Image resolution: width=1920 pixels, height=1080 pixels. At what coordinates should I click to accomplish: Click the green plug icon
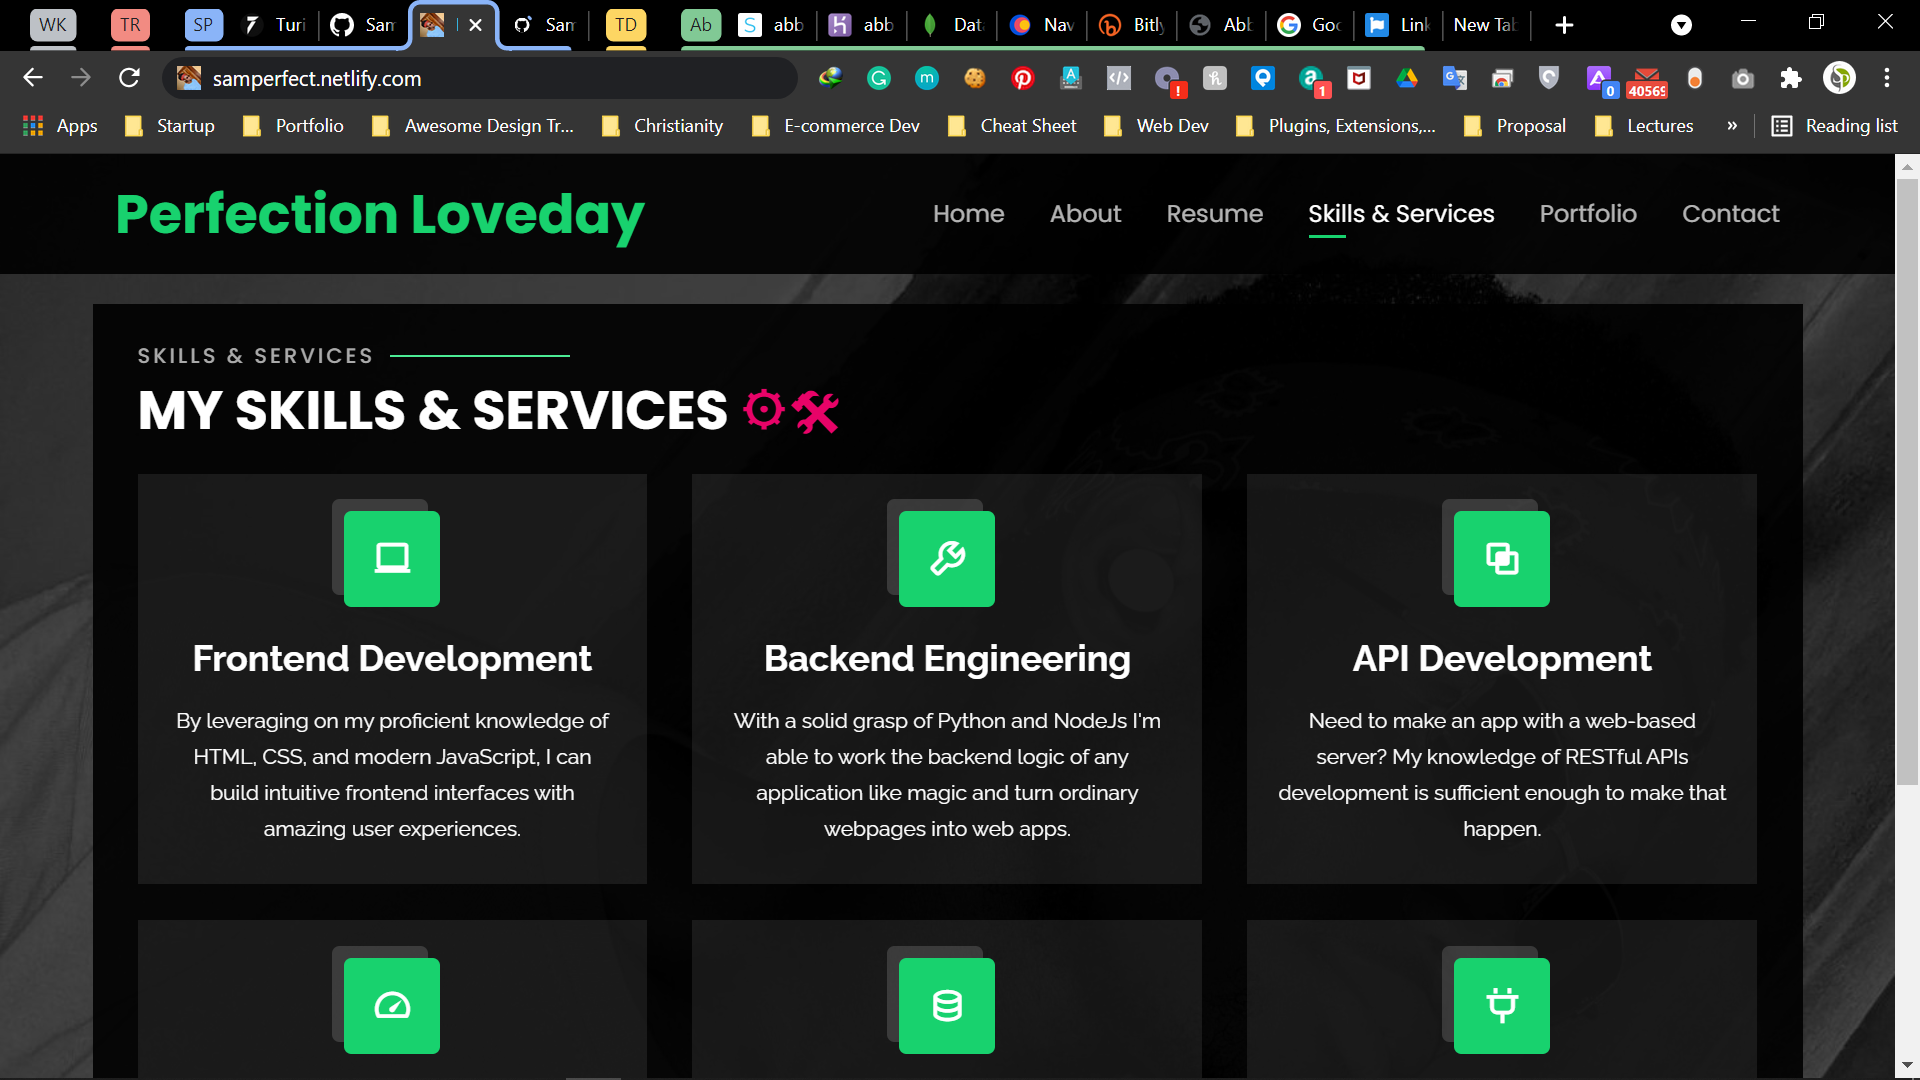coord(1501,1005)
